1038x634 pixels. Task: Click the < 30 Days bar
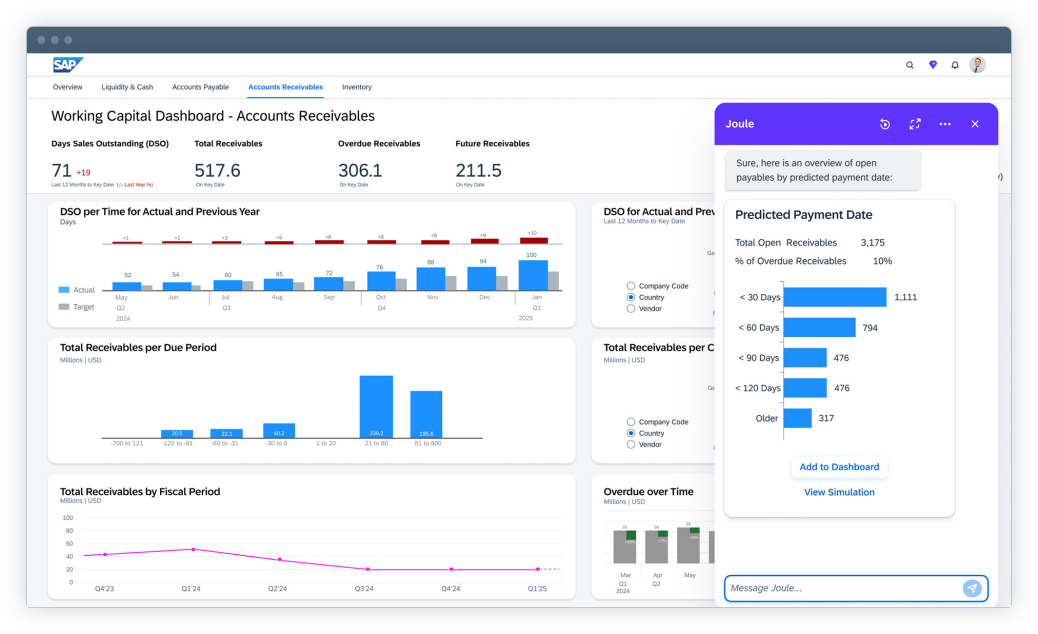point(835,297)
